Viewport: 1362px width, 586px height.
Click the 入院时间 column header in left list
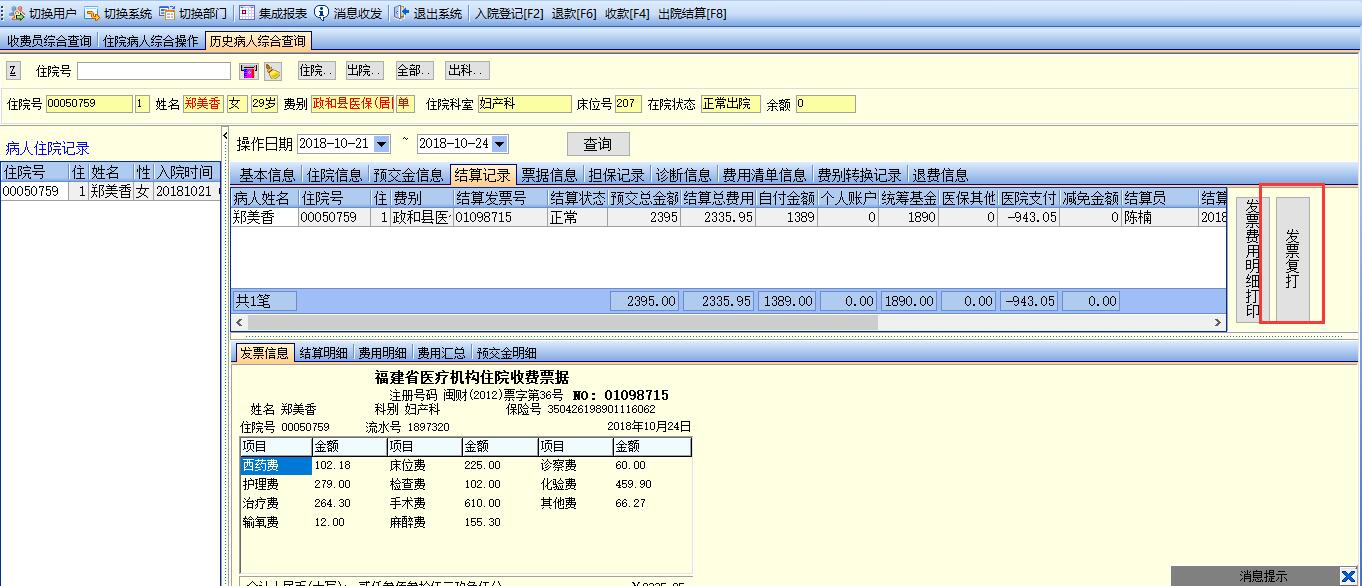pos(185,173)
